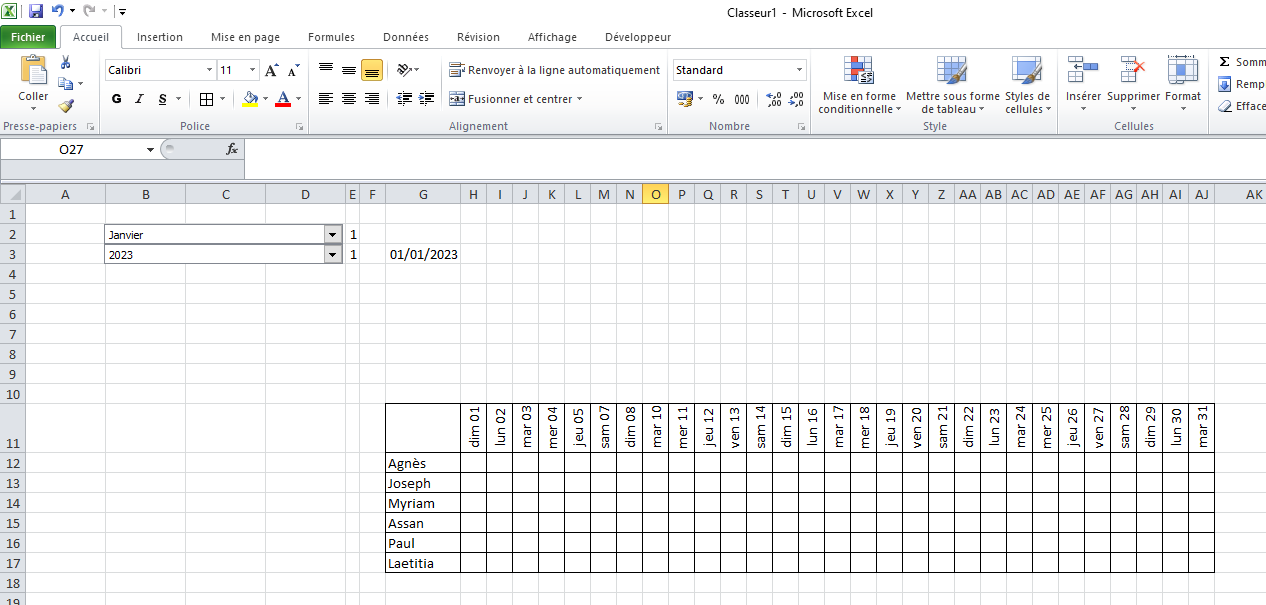Image resolution: width=1266 pixels, height=605 pixels.
Task: Switch to the Formules tab
Action: (x=331, y=37)
